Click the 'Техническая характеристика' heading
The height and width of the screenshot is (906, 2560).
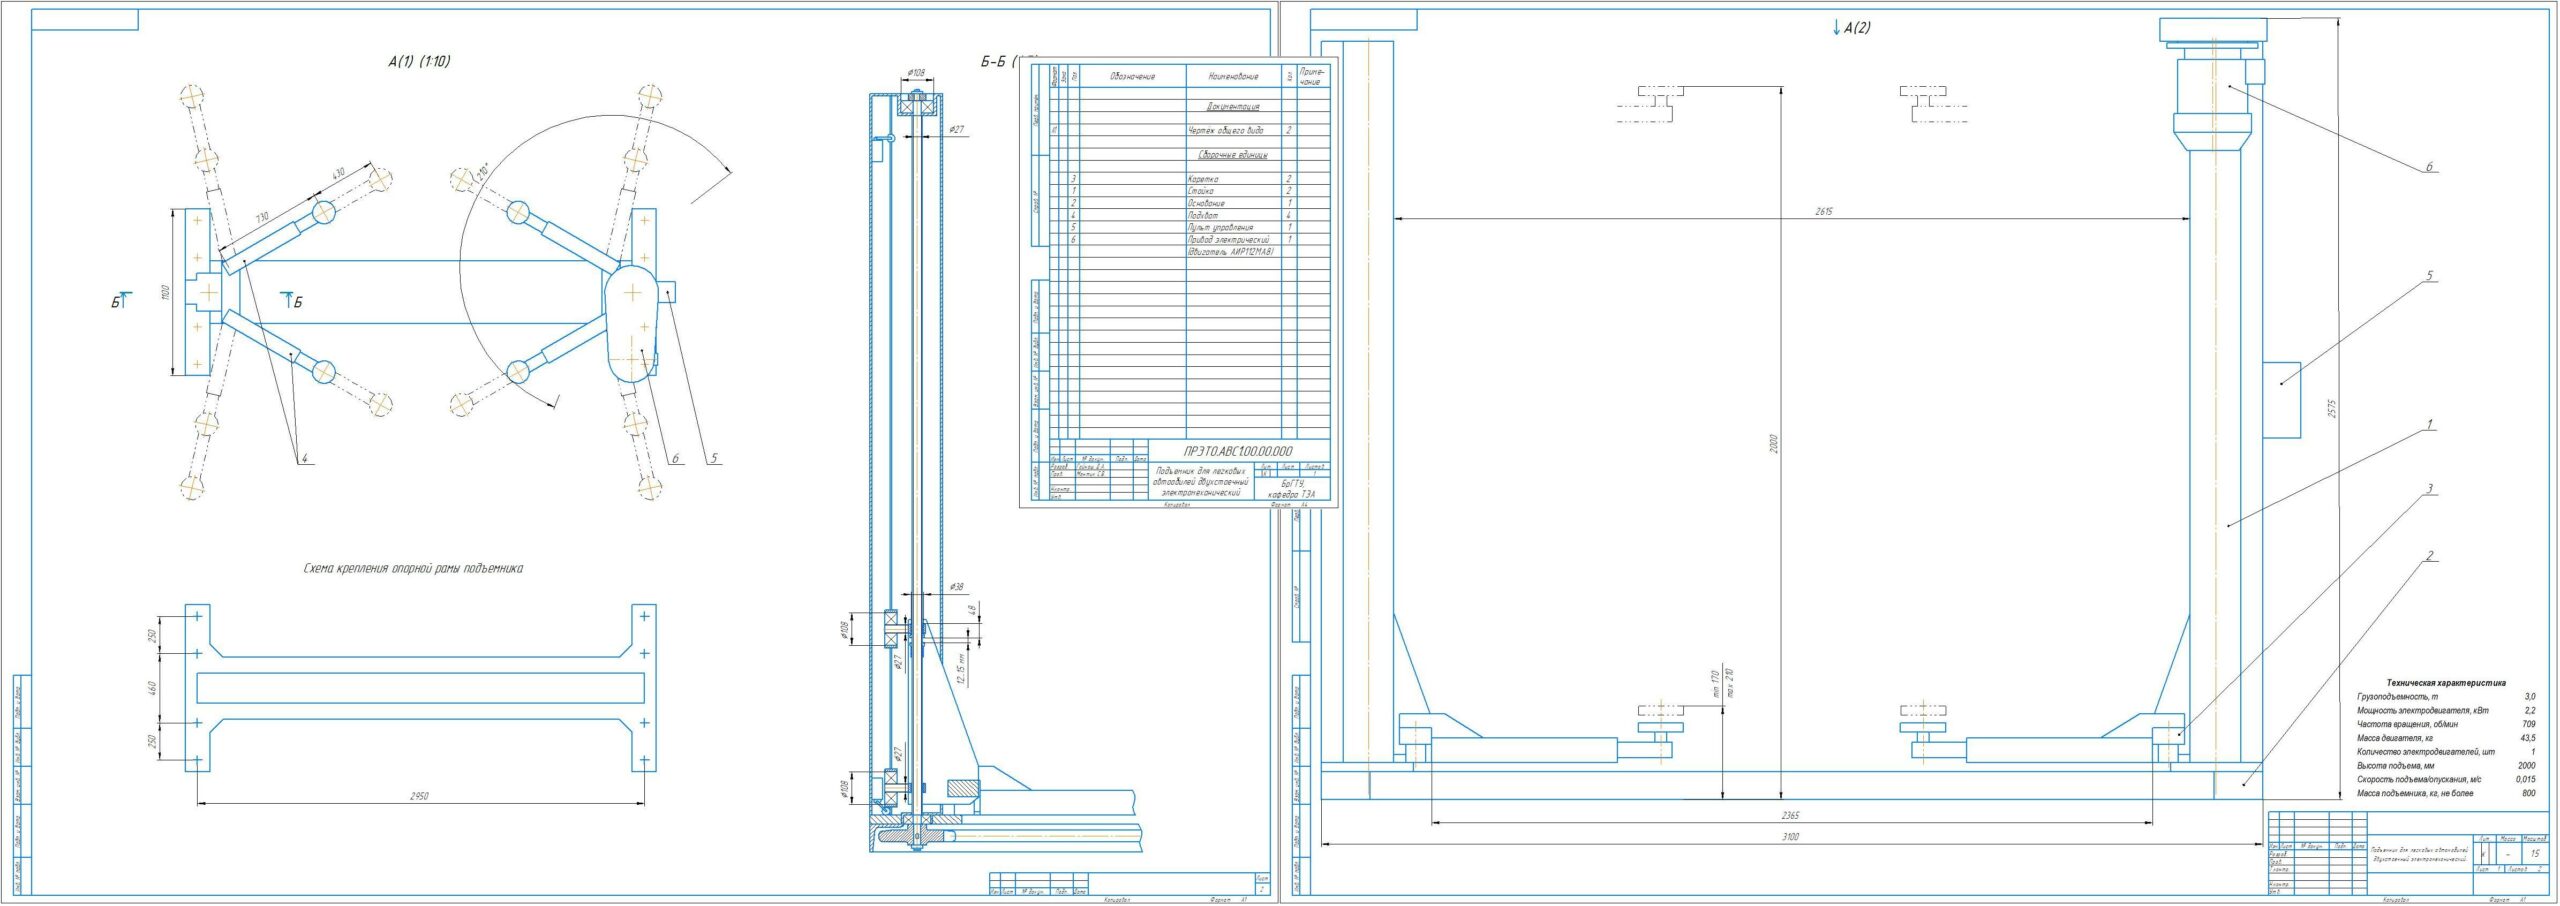click(x=2446, y=683)
